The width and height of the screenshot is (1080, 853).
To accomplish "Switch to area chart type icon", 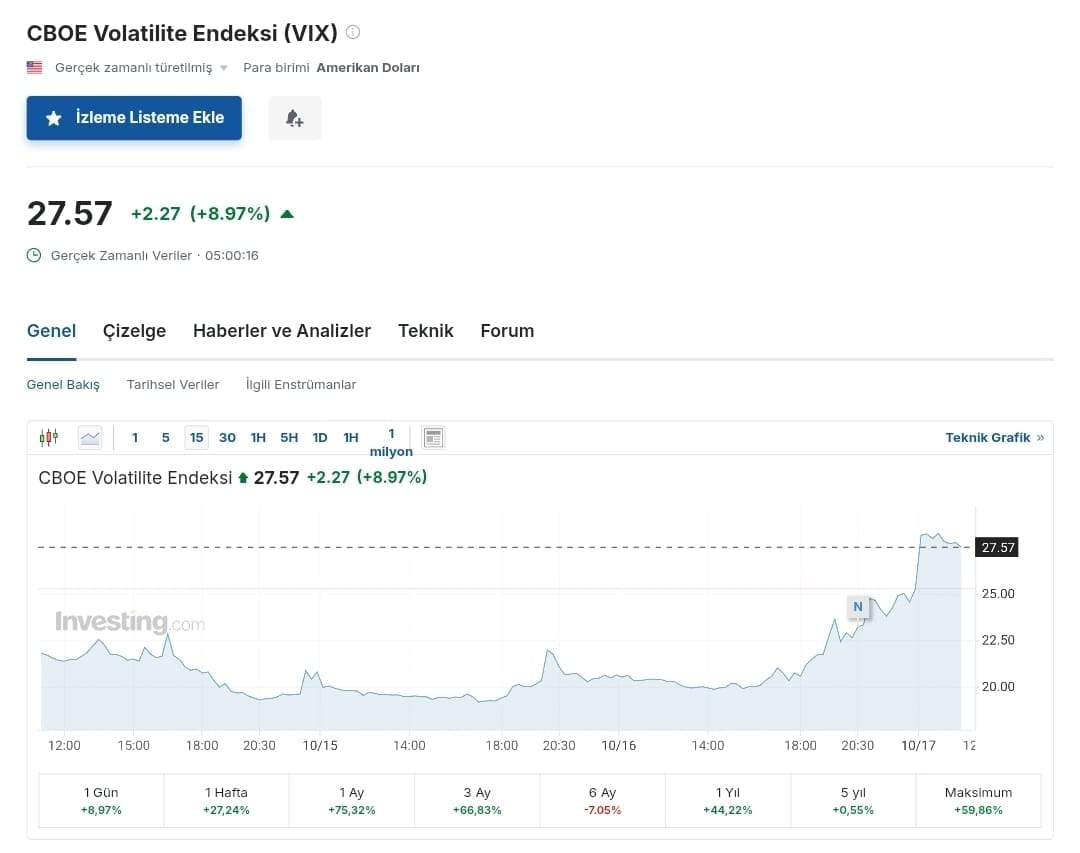I will tap(90, 437).
